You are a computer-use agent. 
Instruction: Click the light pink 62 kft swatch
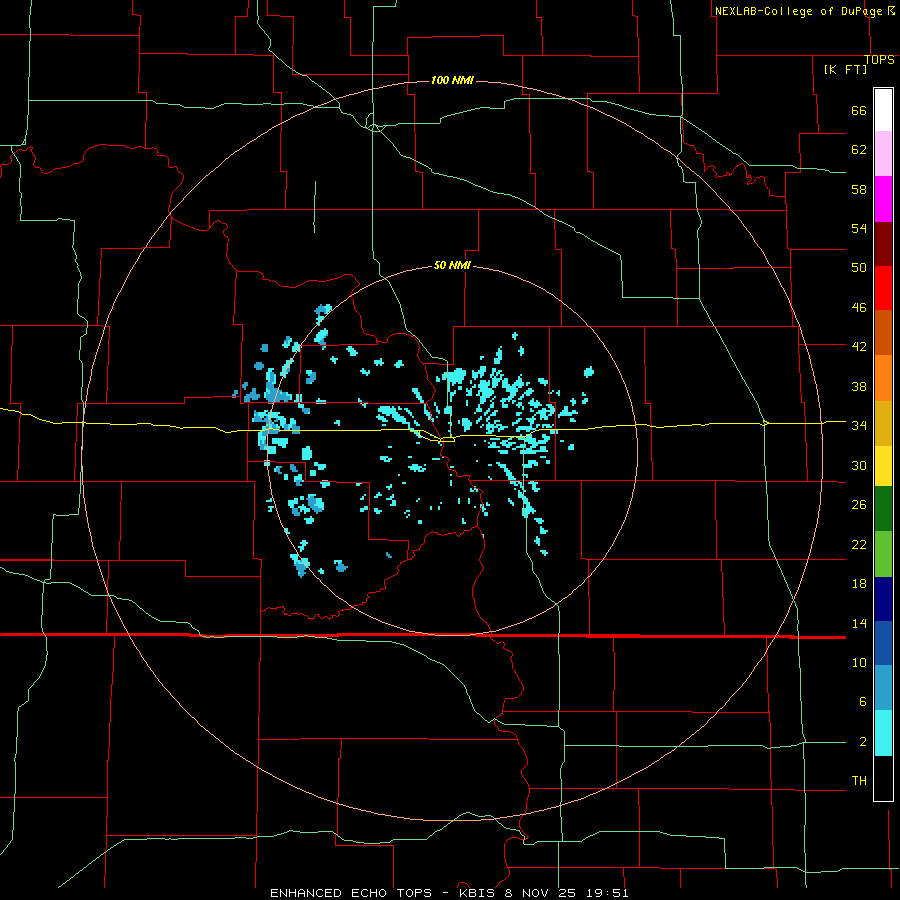[x=883, y=153]
